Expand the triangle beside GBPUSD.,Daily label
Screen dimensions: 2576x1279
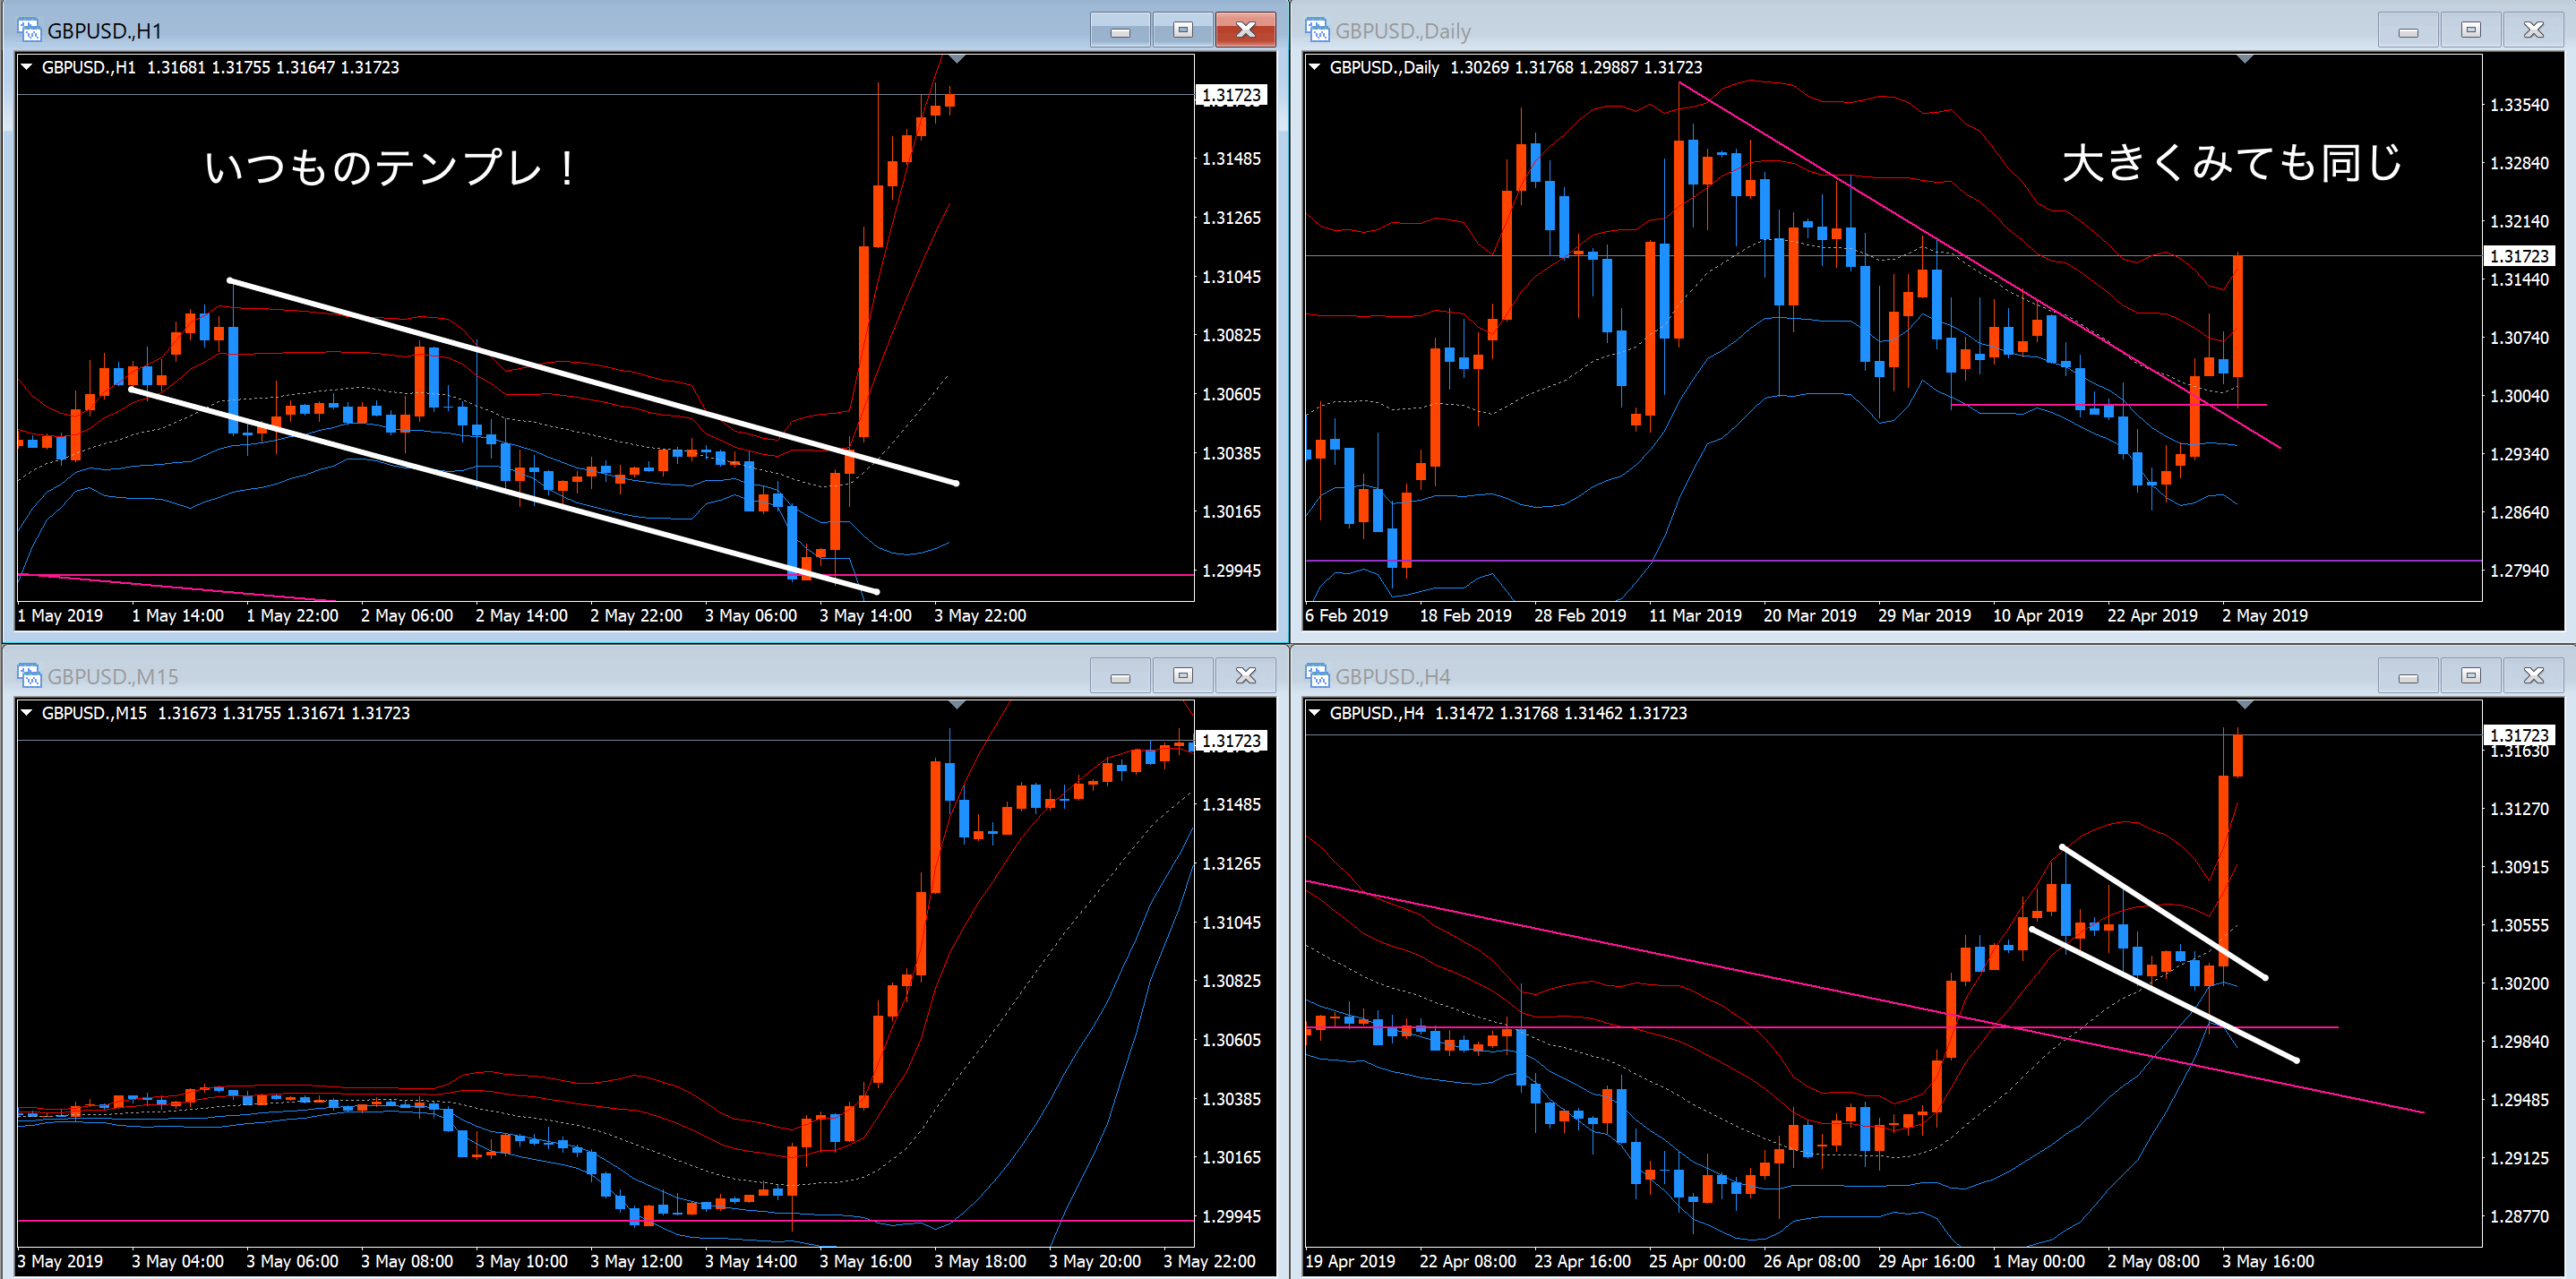(x=1315, y=67)
